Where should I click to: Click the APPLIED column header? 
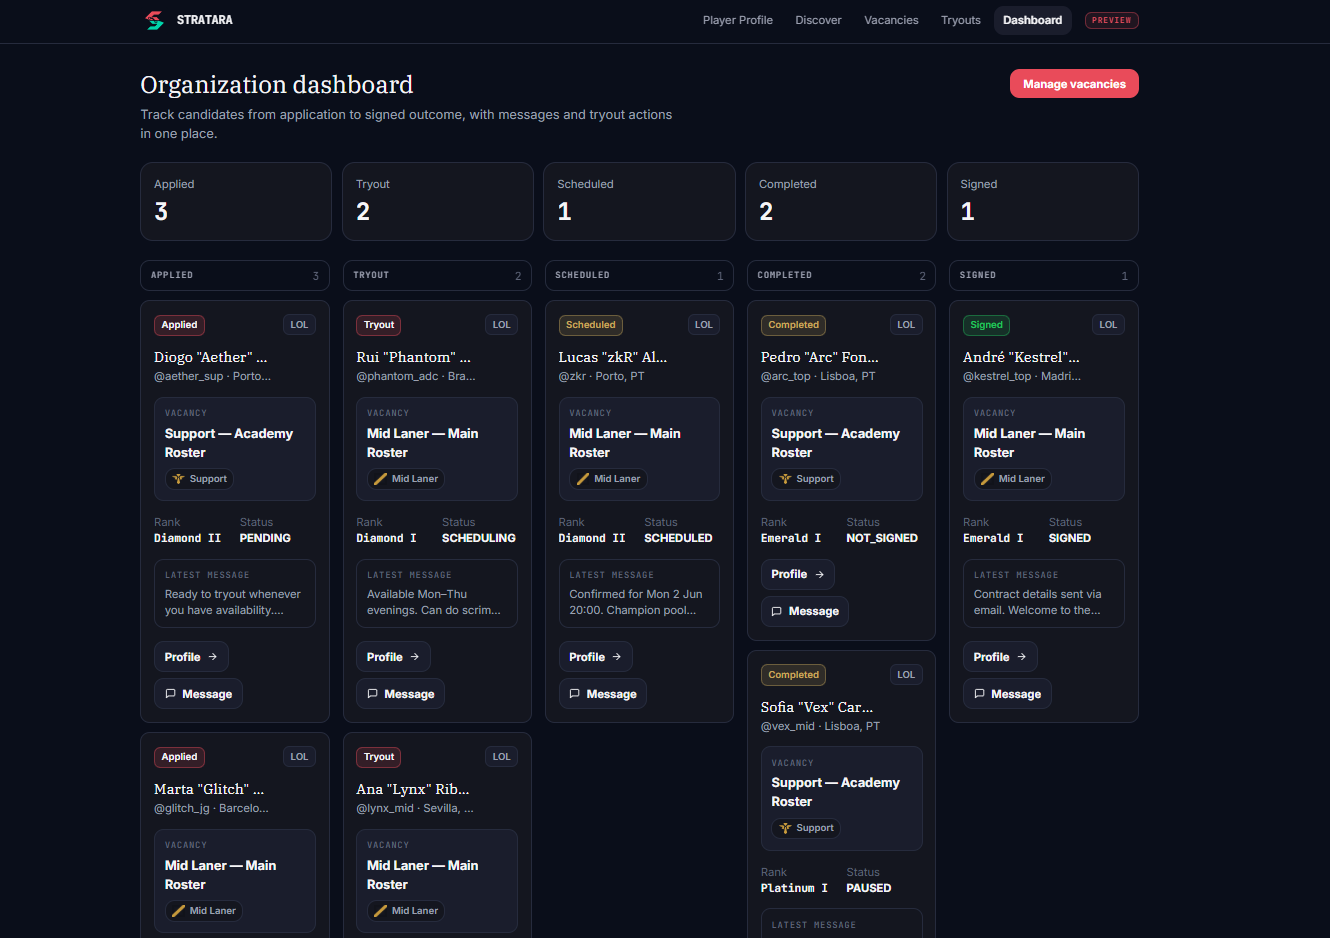click(x=235, y=275)
